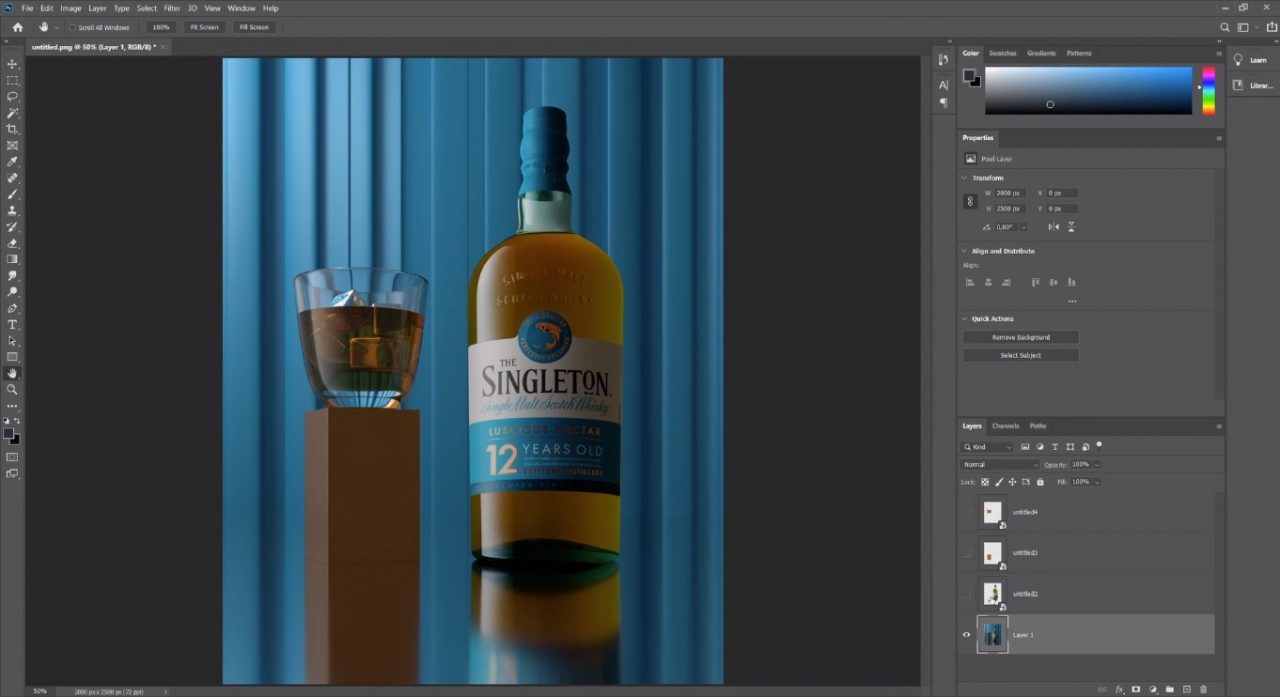Collapse the Align and Distribute section

(x=964, y=251)
